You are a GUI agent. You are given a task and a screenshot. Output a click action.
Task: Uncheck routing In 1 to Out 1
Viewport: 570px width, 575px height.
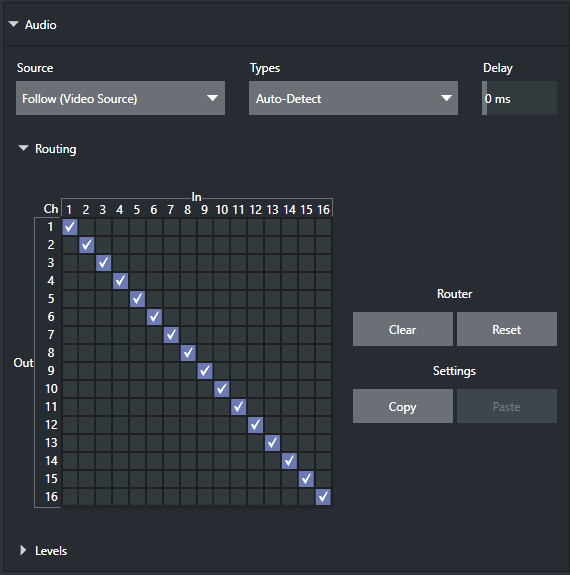coord(70,227)
